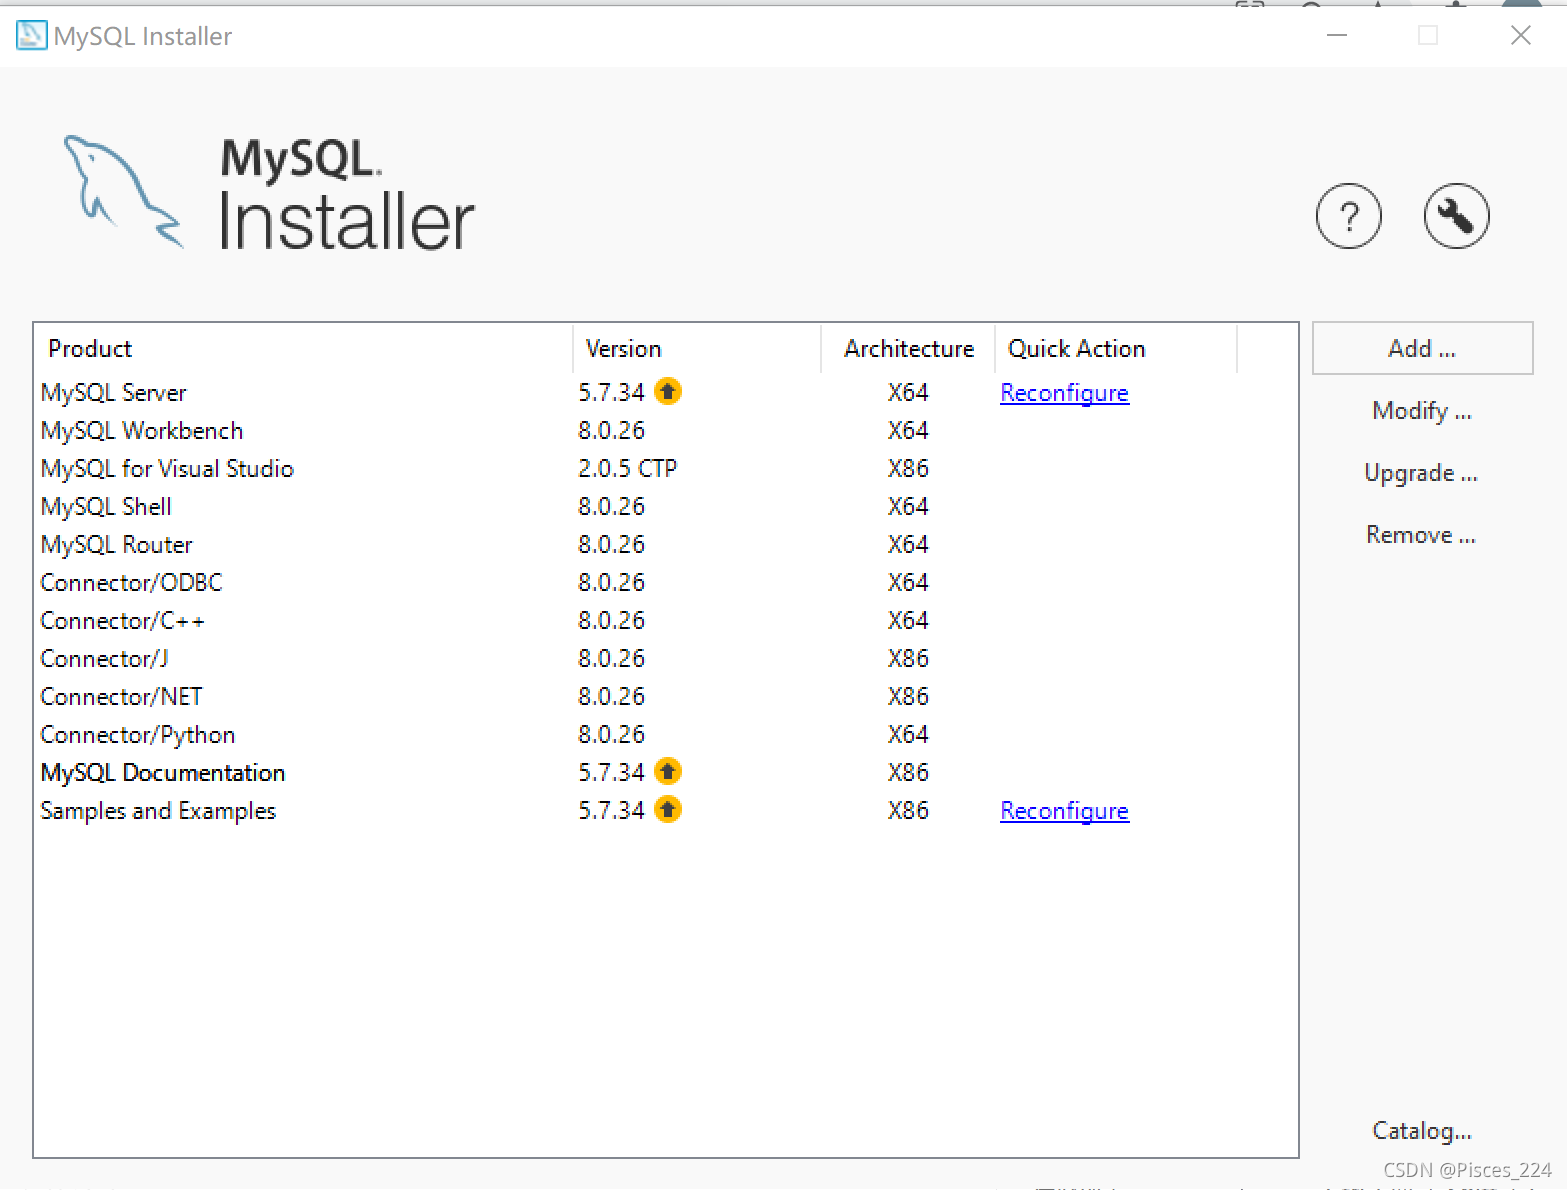Click X64 architecture of Connector/Python
The image size is (1567, 1190).
coord(908,735)
